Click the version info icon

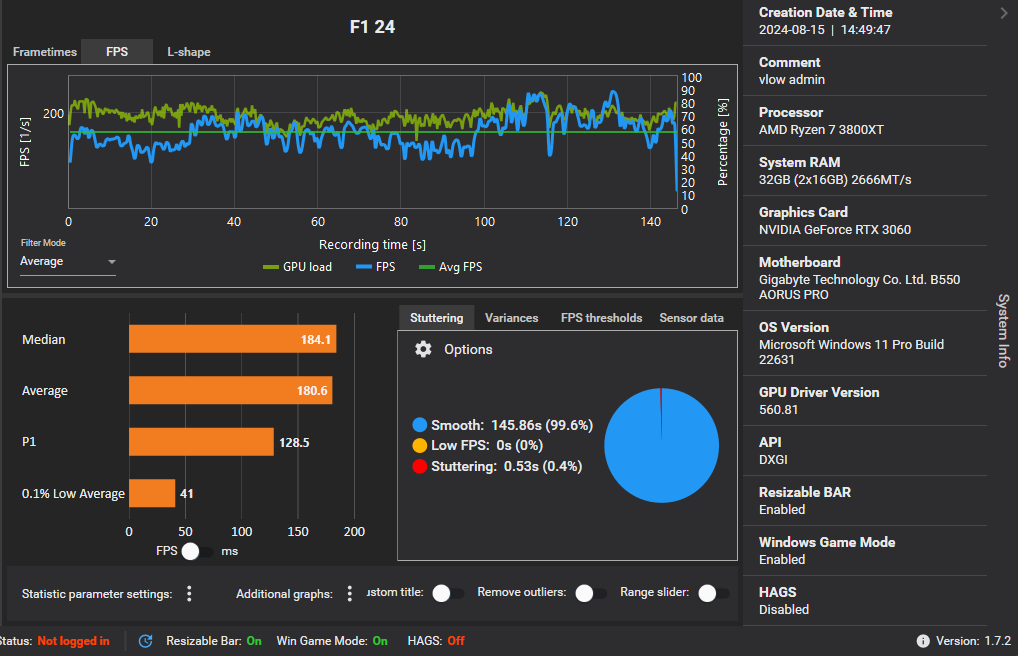(x=923, y=641)
